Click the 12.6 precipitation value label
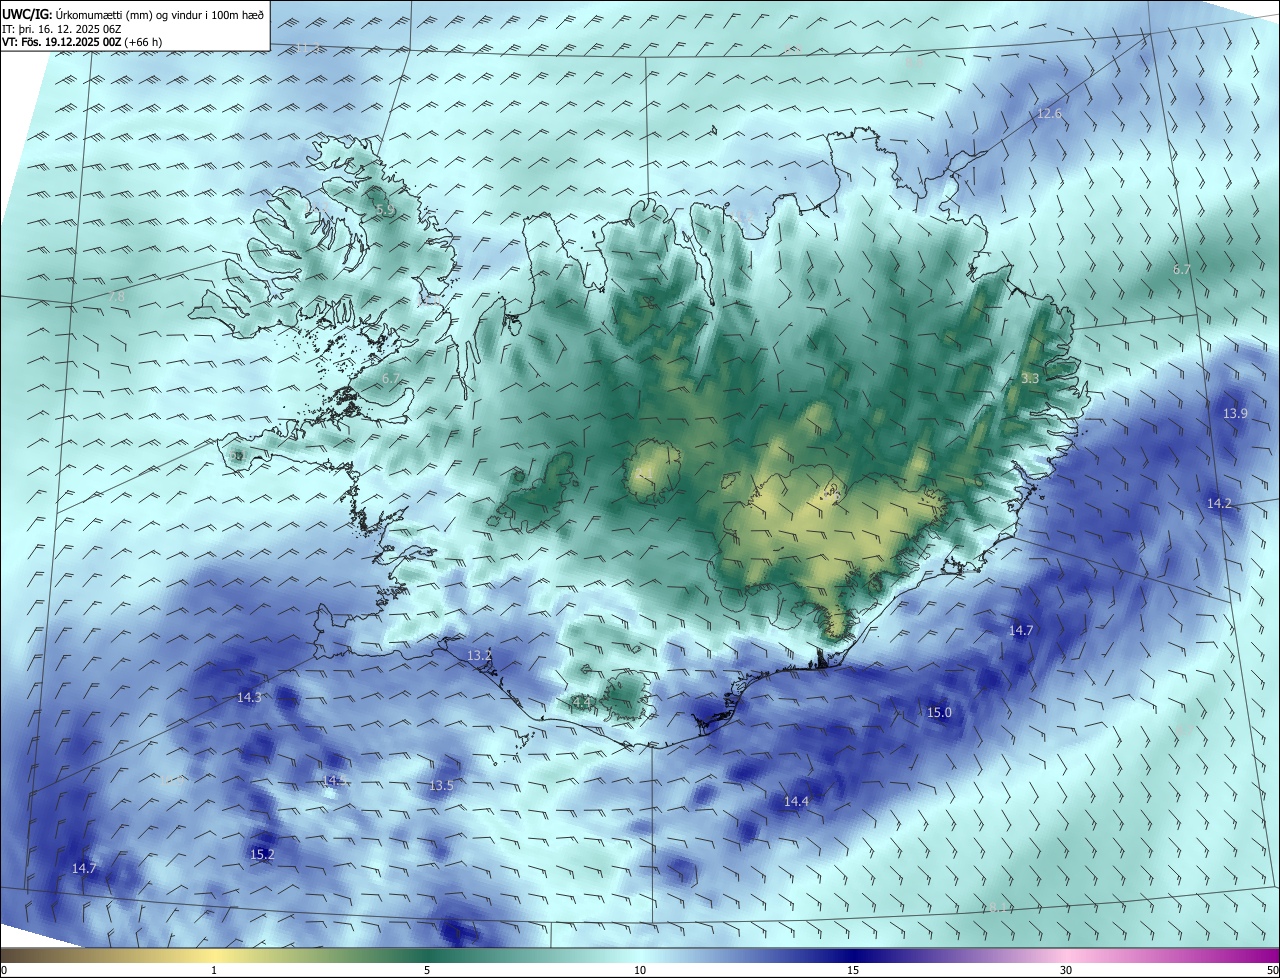 pyautogui.click(x=1048, y=113)
